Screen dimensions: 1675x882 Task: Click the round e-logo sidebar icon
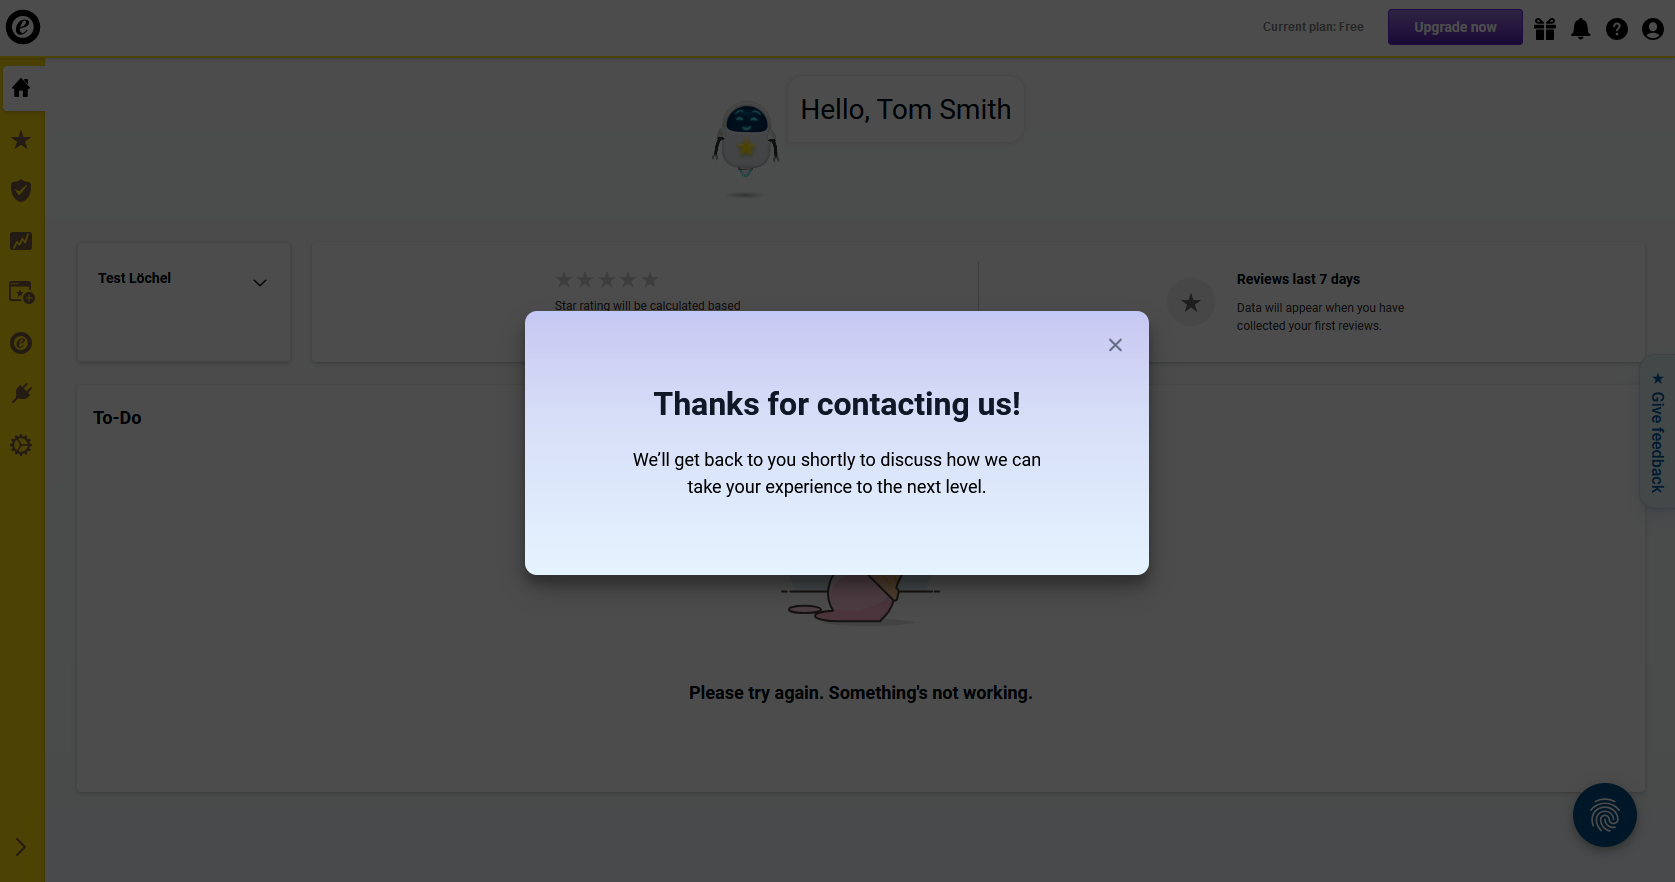click(21, 343)
